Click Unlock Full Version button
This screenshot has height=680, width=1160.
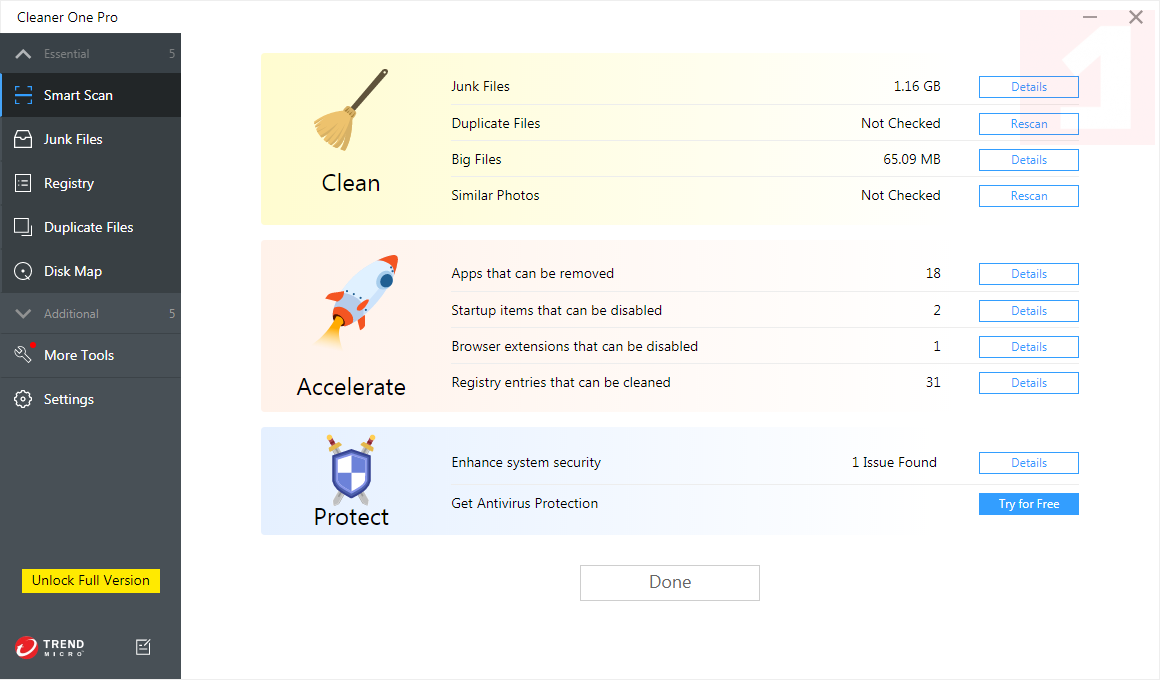point(90,581)
